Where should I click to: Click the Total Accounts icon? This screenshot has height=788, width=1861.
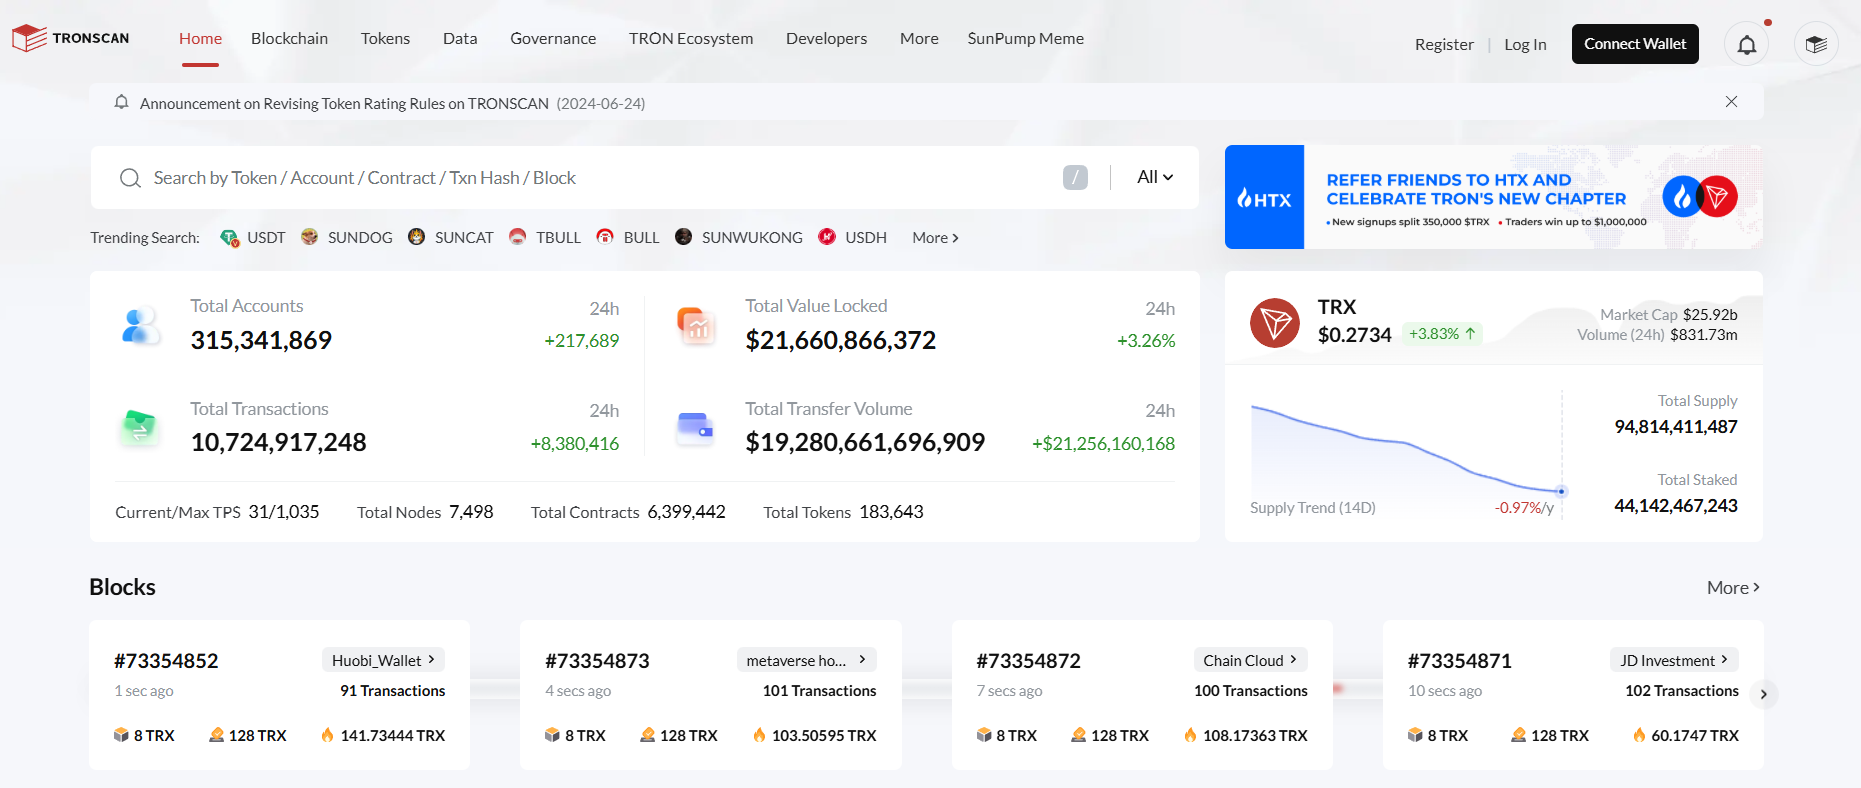tap(141, 326)
